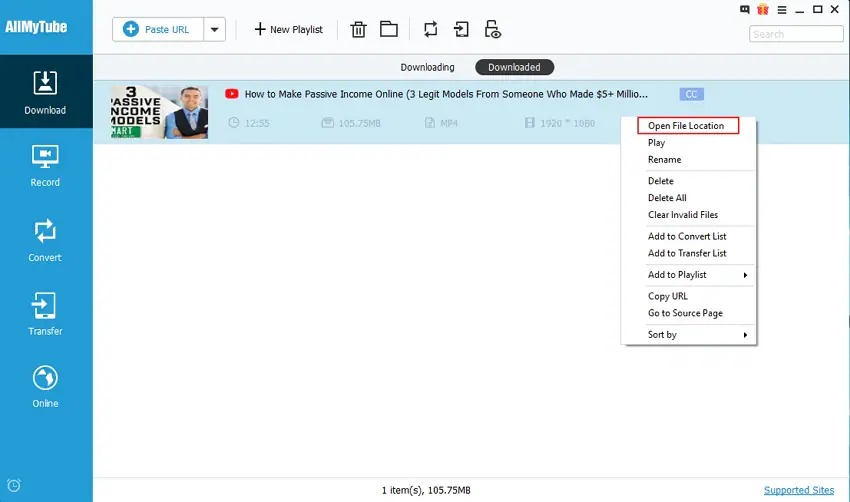Click the trash delete icon in toolbar
The width and height of the screenshot is (850, 502).
358,29
